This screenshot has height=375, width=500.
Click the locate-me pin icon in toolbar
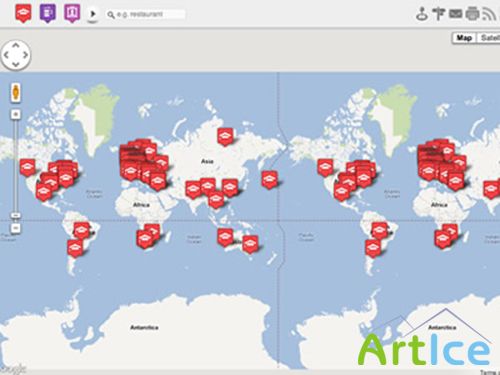(422, 14)
